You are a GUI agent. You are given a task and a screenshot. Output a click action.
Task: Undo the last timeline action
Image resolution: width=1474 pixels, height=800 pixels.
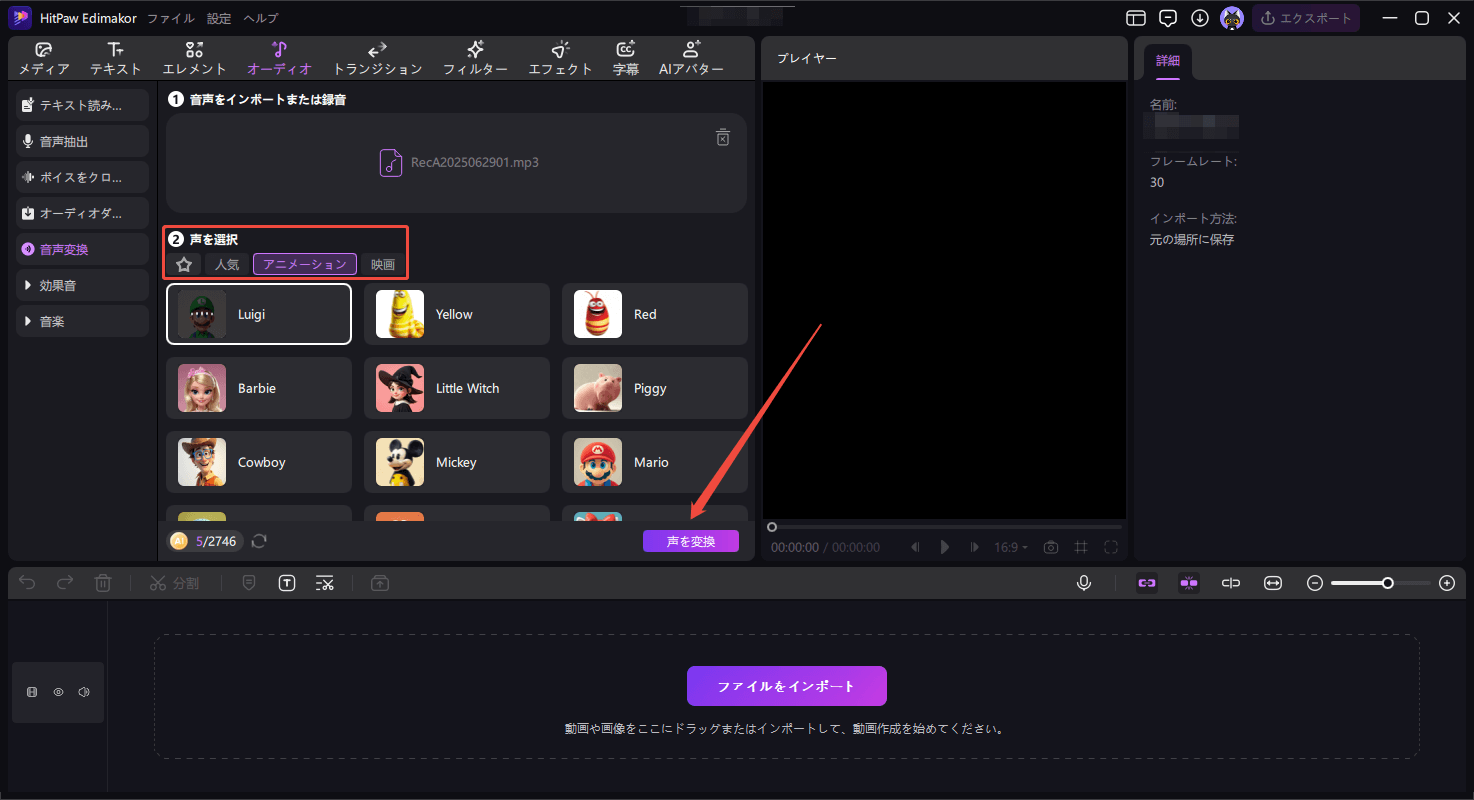coord(27,583)
